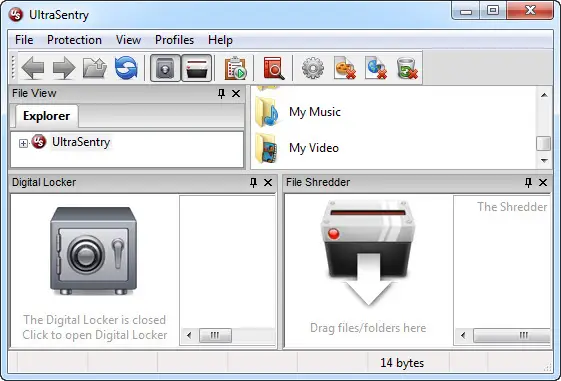Expand the UltraSentry tree node
Viewport: 561px width, 381px height.
pyautogui.click(x=23, y=143)
